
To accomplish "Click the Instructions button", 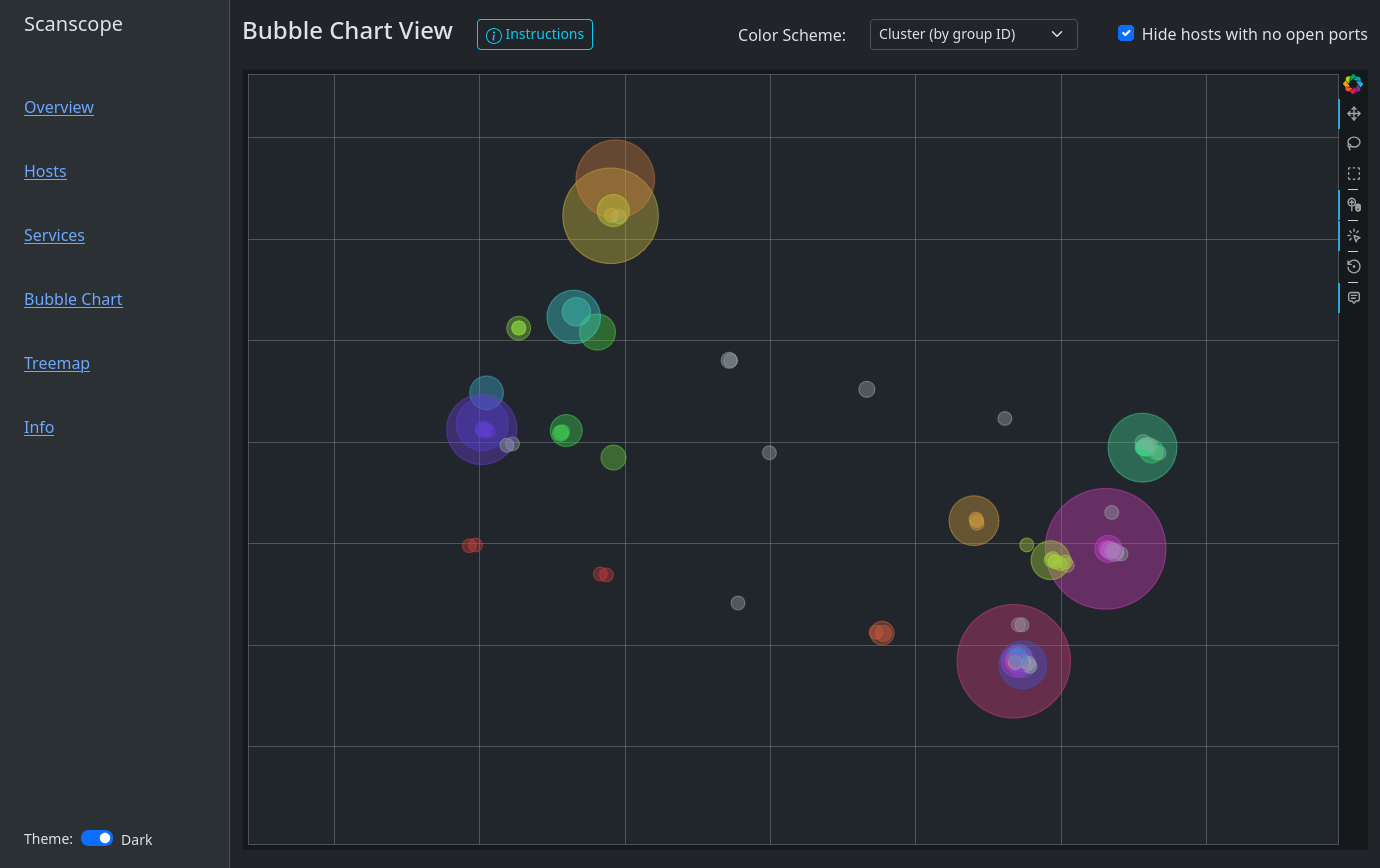I will [x=534, y=34].
